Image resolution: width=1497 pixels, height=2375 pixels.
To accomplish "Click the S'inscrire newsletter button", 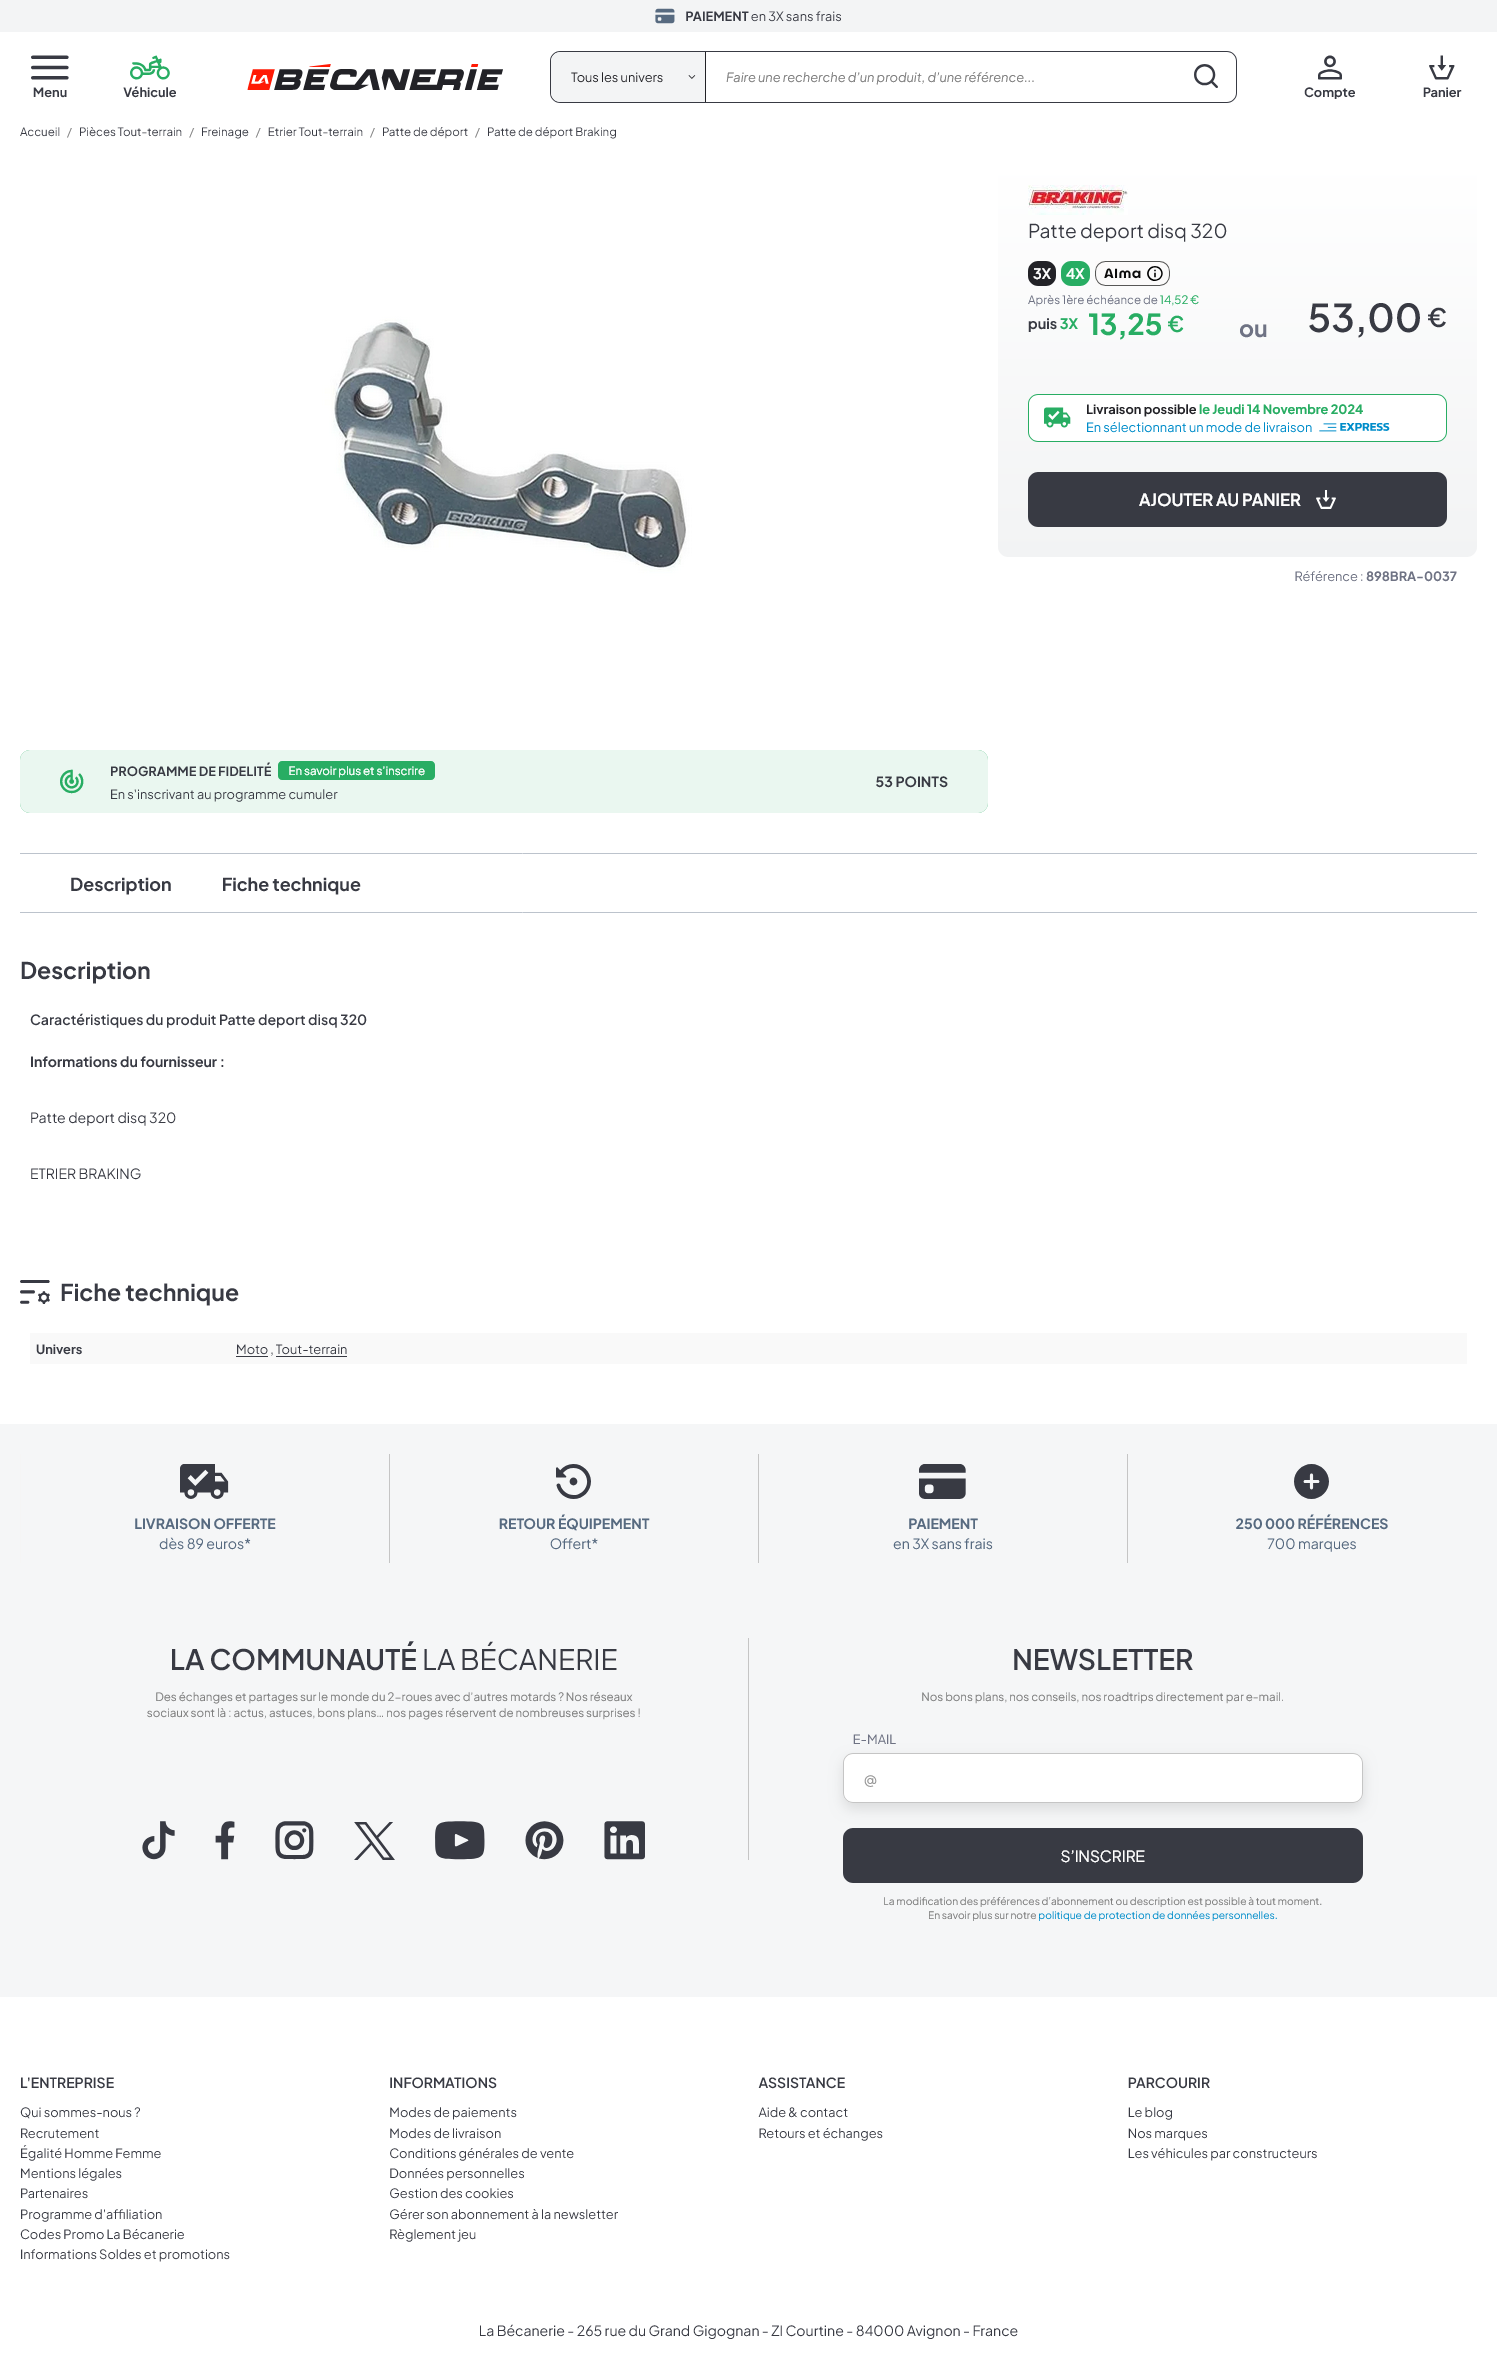I will coord(1102,1856).
